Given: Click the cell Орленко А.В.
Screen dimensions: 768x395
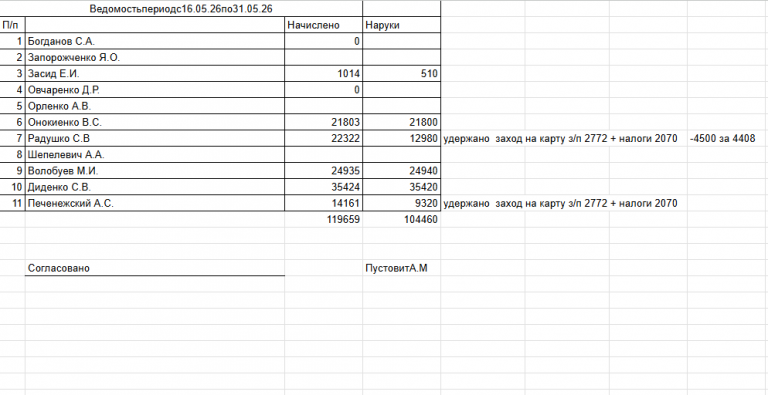Looking at the screenshot, I should click(x=155, y=106).
